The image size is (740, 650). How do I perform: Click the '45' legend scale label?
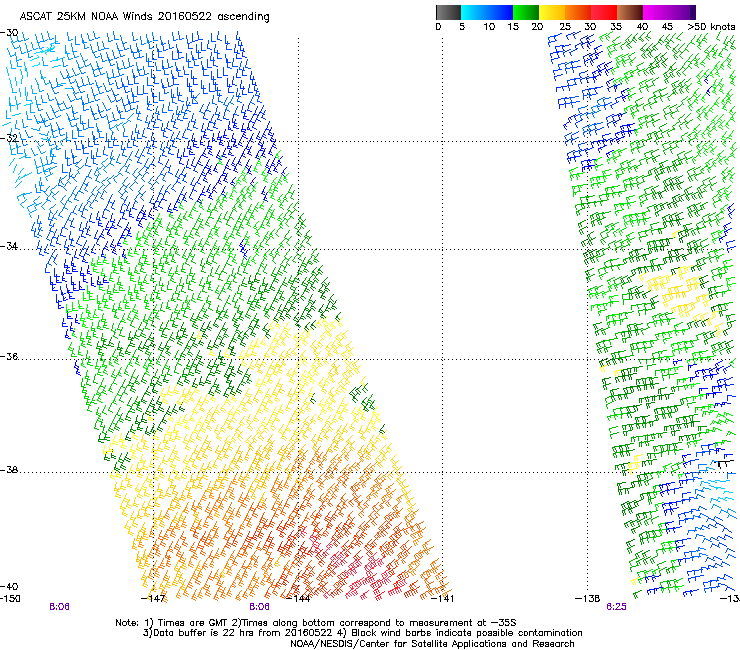tap(667, 26)
